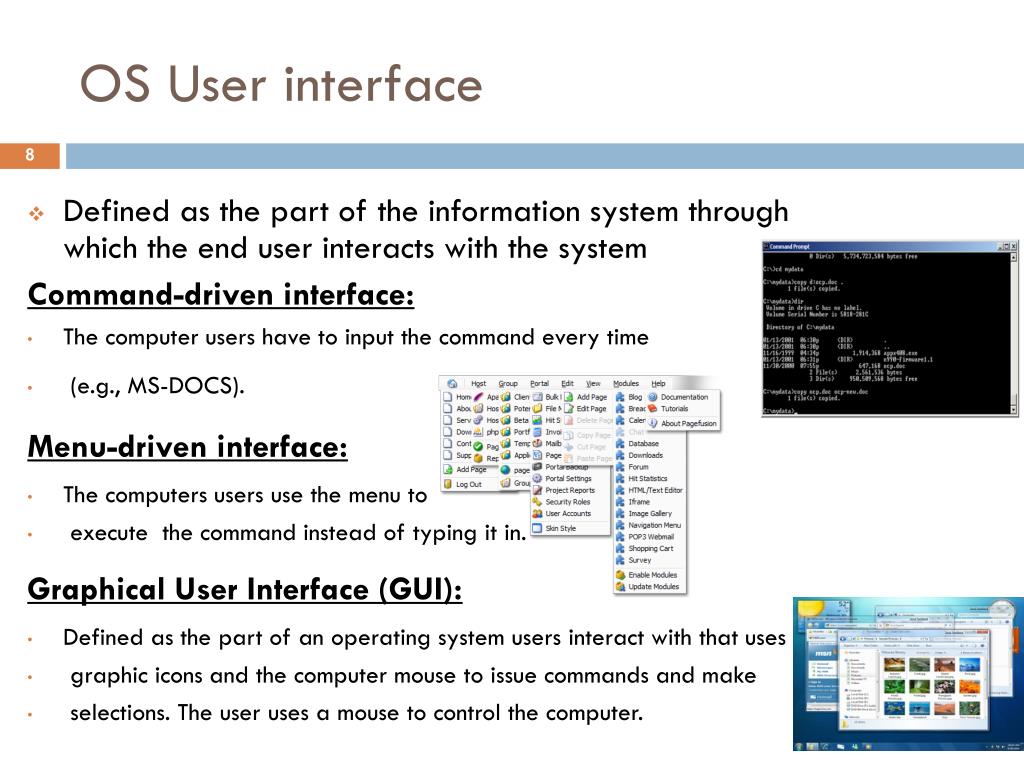Click the Windows Start orb in screenshot

click(x=800, y=746)
